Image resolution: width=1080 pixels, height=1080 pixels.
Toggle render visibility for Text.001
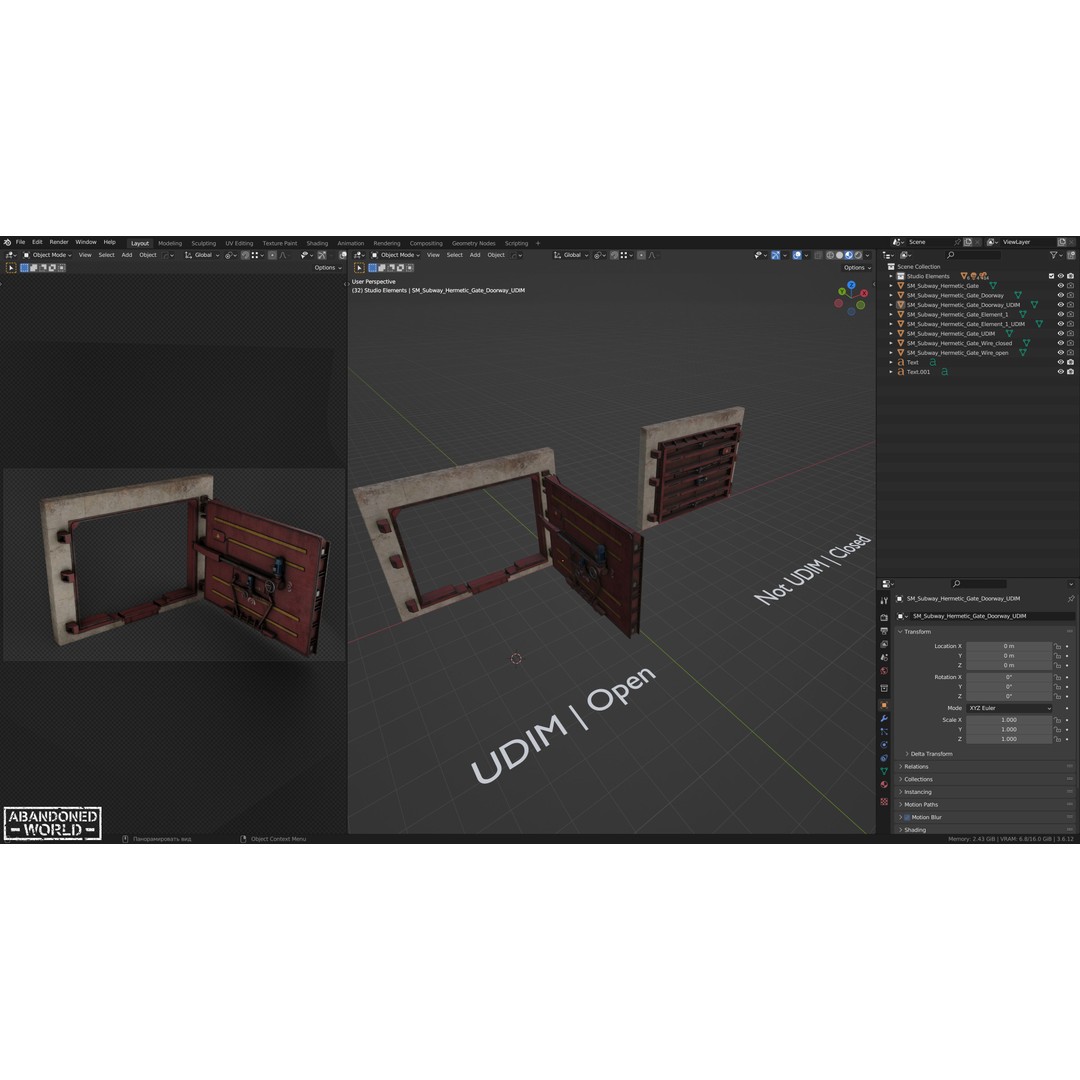1070,371
